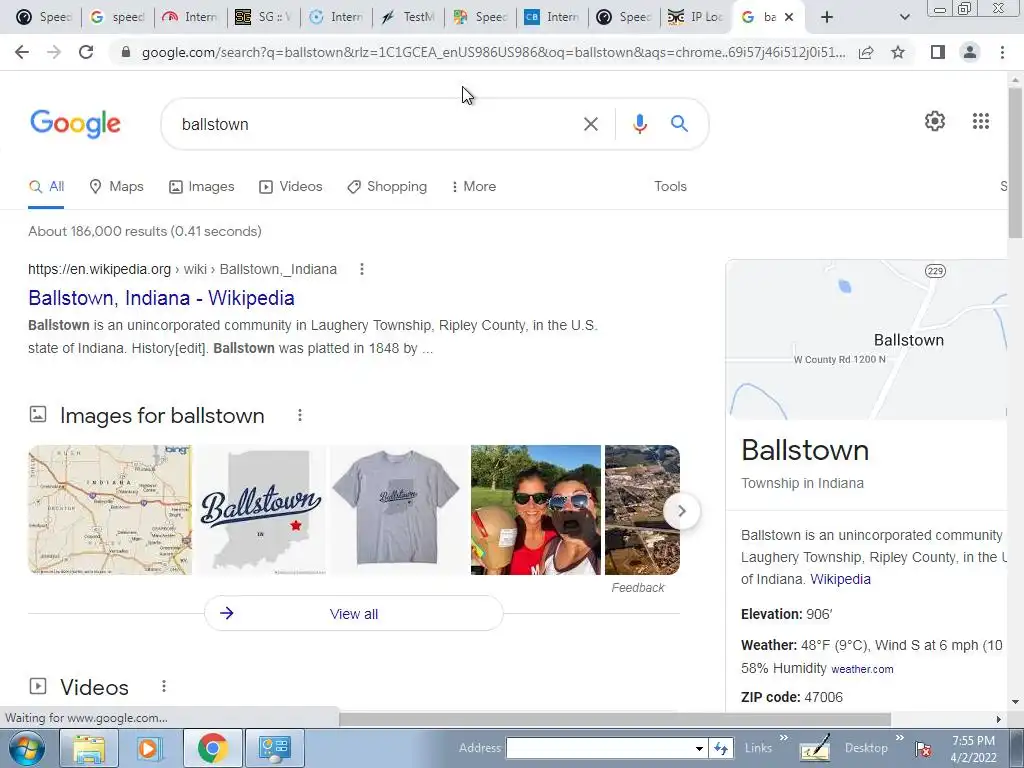Expand the Links toolbar chevron
Screen dimensions: 1024x768
(x=784, y=738)
